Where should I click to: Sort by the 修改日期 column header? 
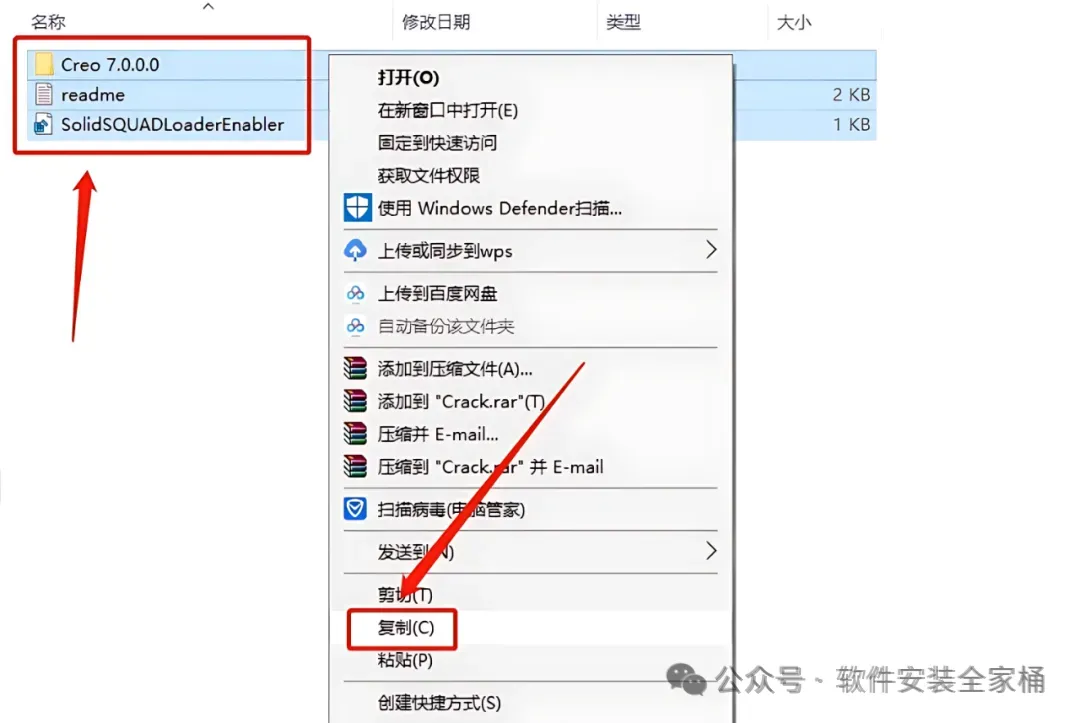[x=436, y=22]
